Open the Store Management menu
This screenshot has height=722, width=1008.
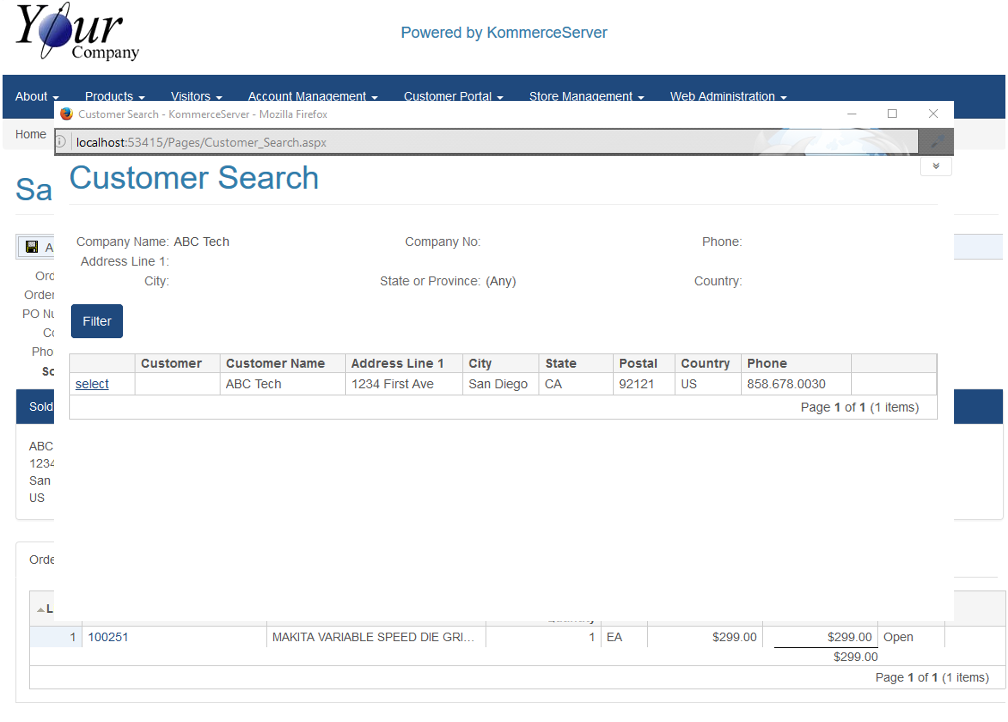(586, 97)
